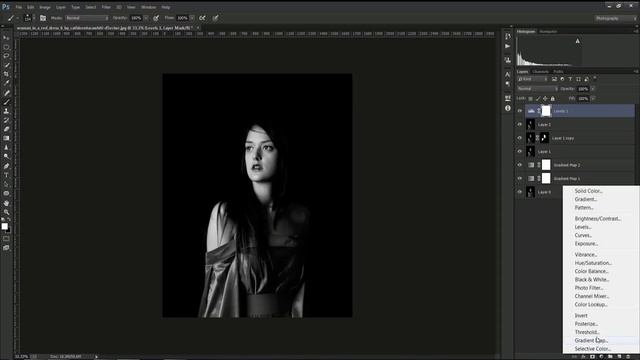640x360 pixels.
Task: Open the layer blend mode dropdown
Action: pyautogui.click(x=537, y=89)
